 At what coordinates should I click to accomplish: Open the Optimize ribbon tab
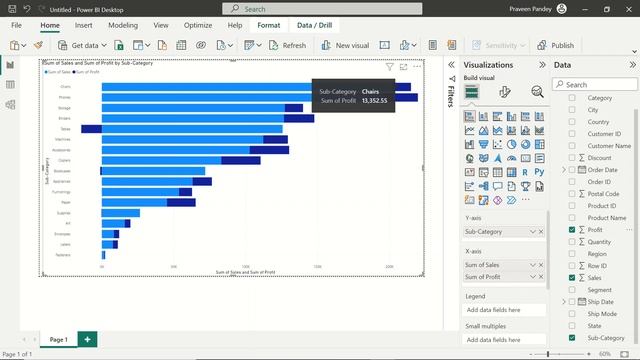click(x=198, y=25)
